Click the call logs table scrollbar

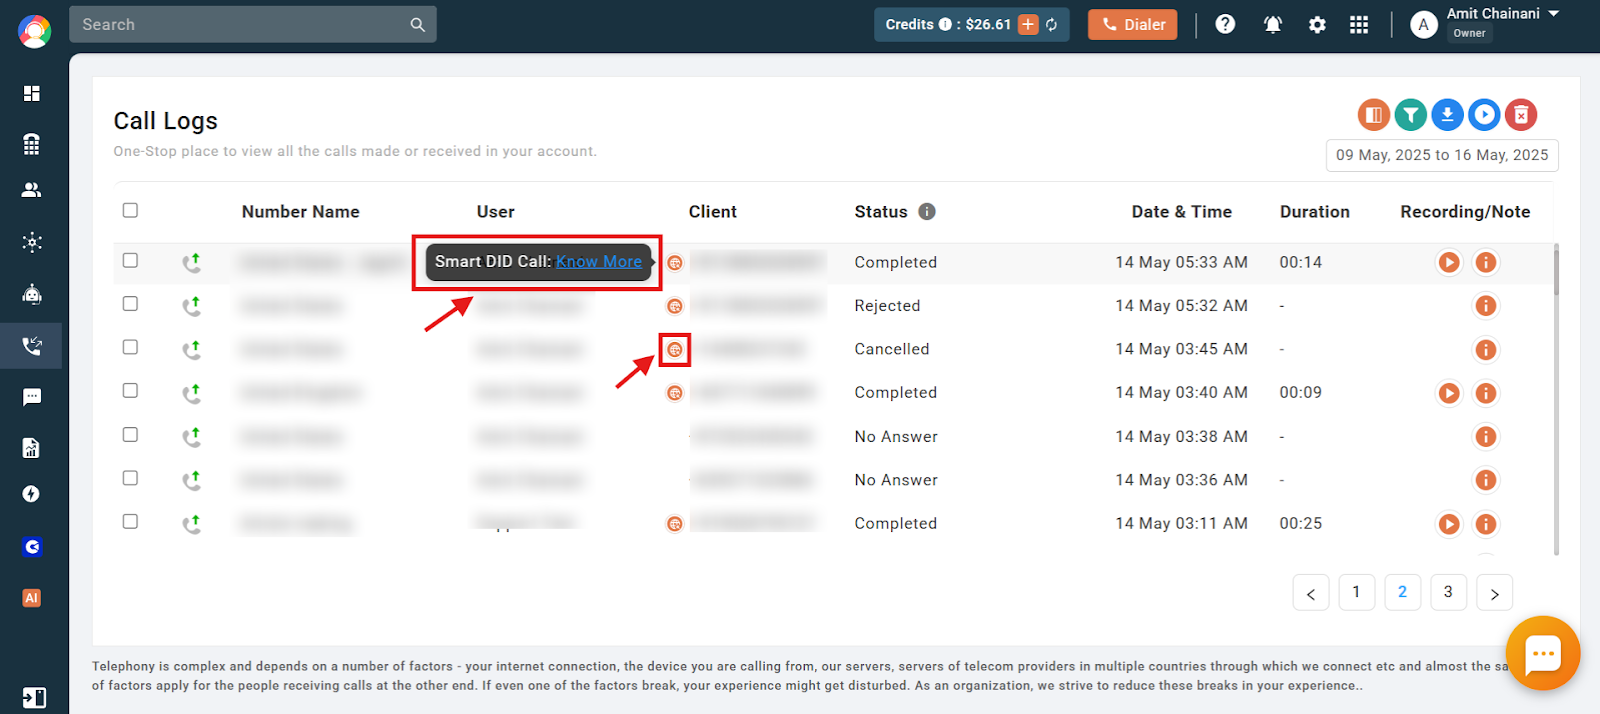(1556, 270)
